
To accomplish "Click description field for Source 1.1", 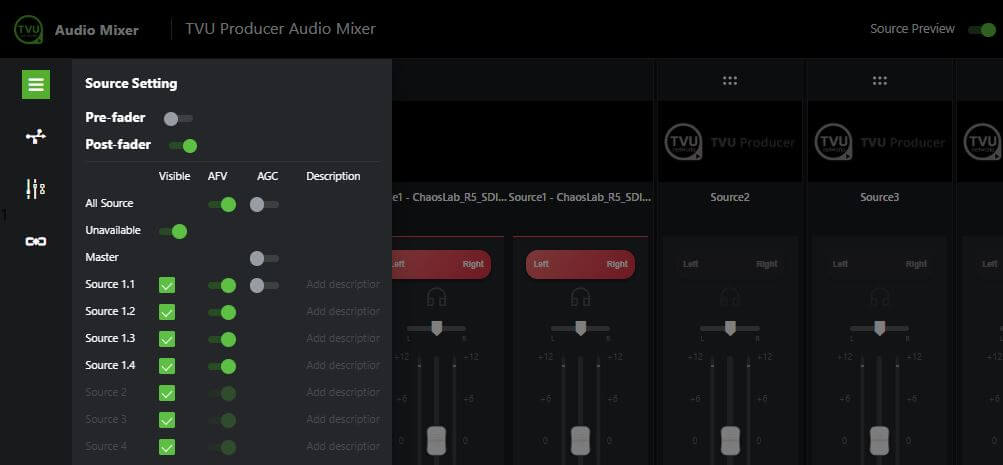I will 343,285.
